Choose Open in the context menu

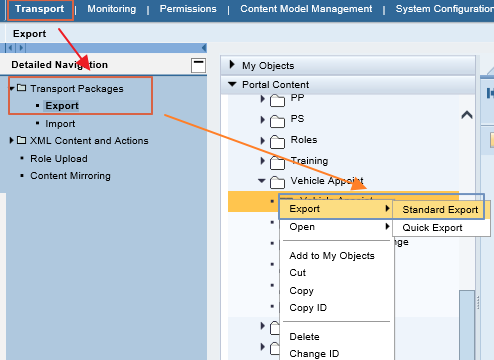coord(336,227)
